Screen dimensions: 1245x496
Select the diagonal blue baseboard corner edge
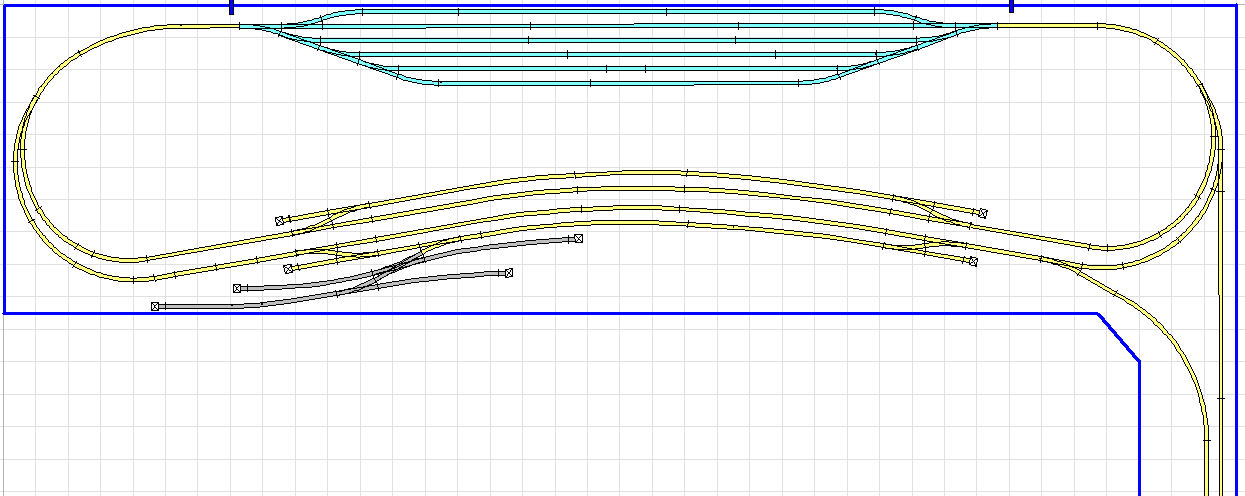tap(1119, 337)
